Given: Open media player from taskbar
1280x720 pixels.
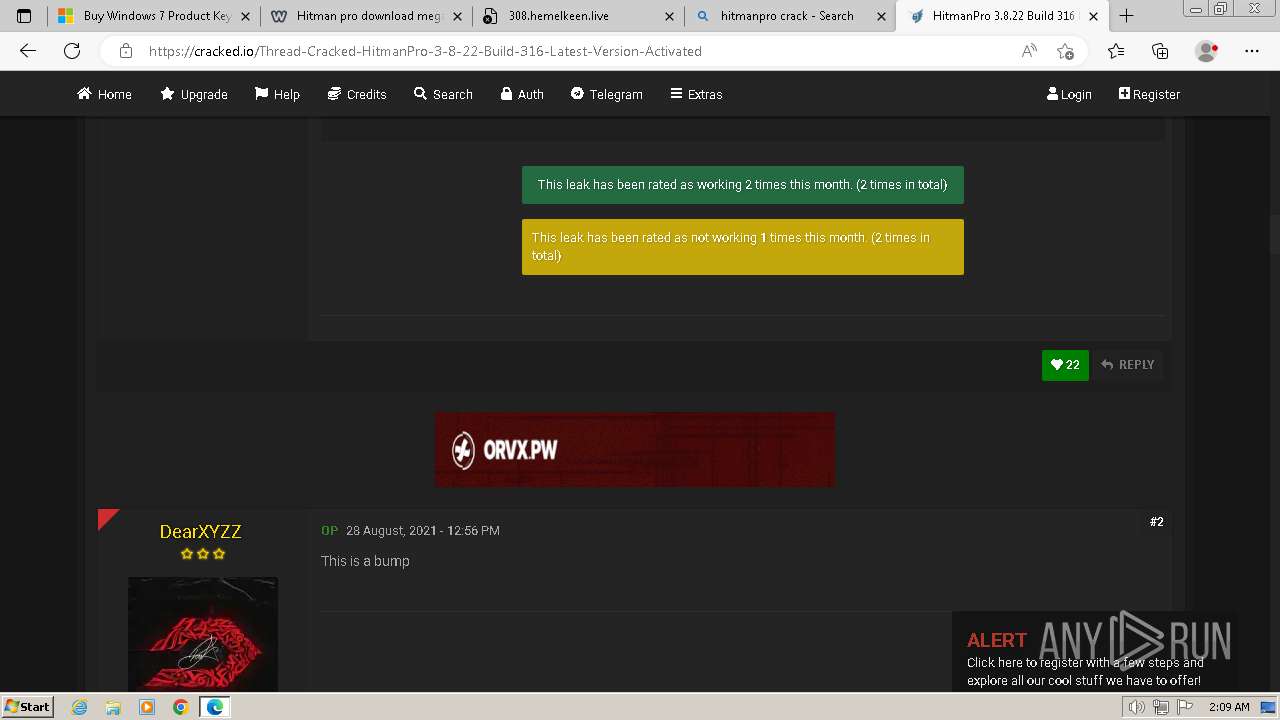Looking at the screenshot, I should [x=147, y=707].
